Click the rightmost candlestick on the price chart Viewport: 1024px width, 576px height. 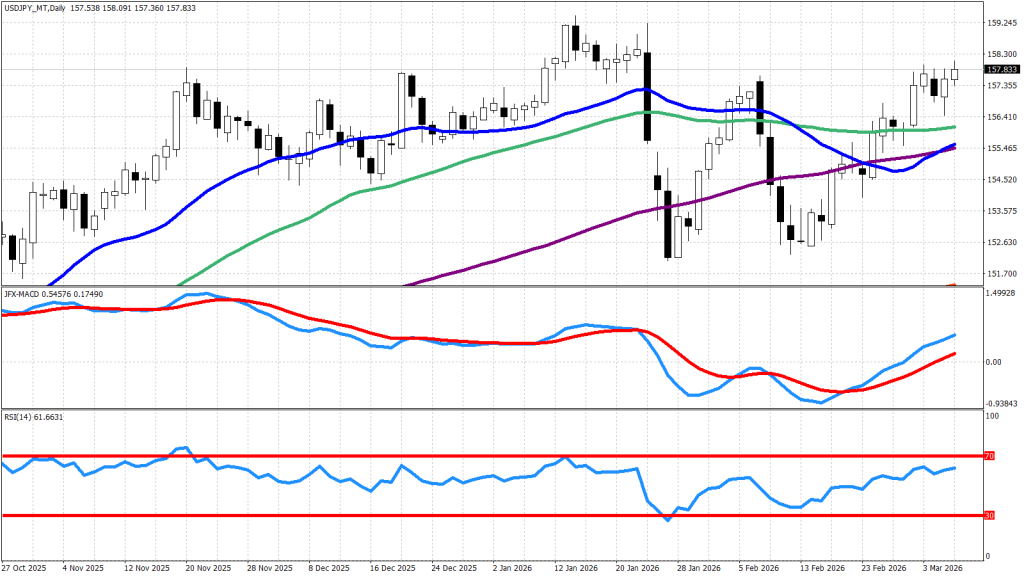tap(955, 73)
